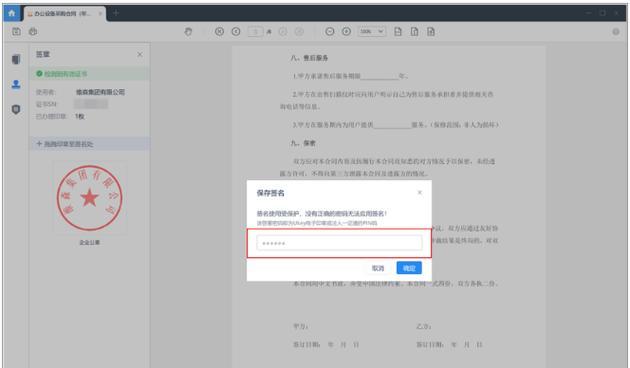Click the page icon right after zoom dropdown
The width and height of the screenshot is (630, 368).
pos(398,31)
